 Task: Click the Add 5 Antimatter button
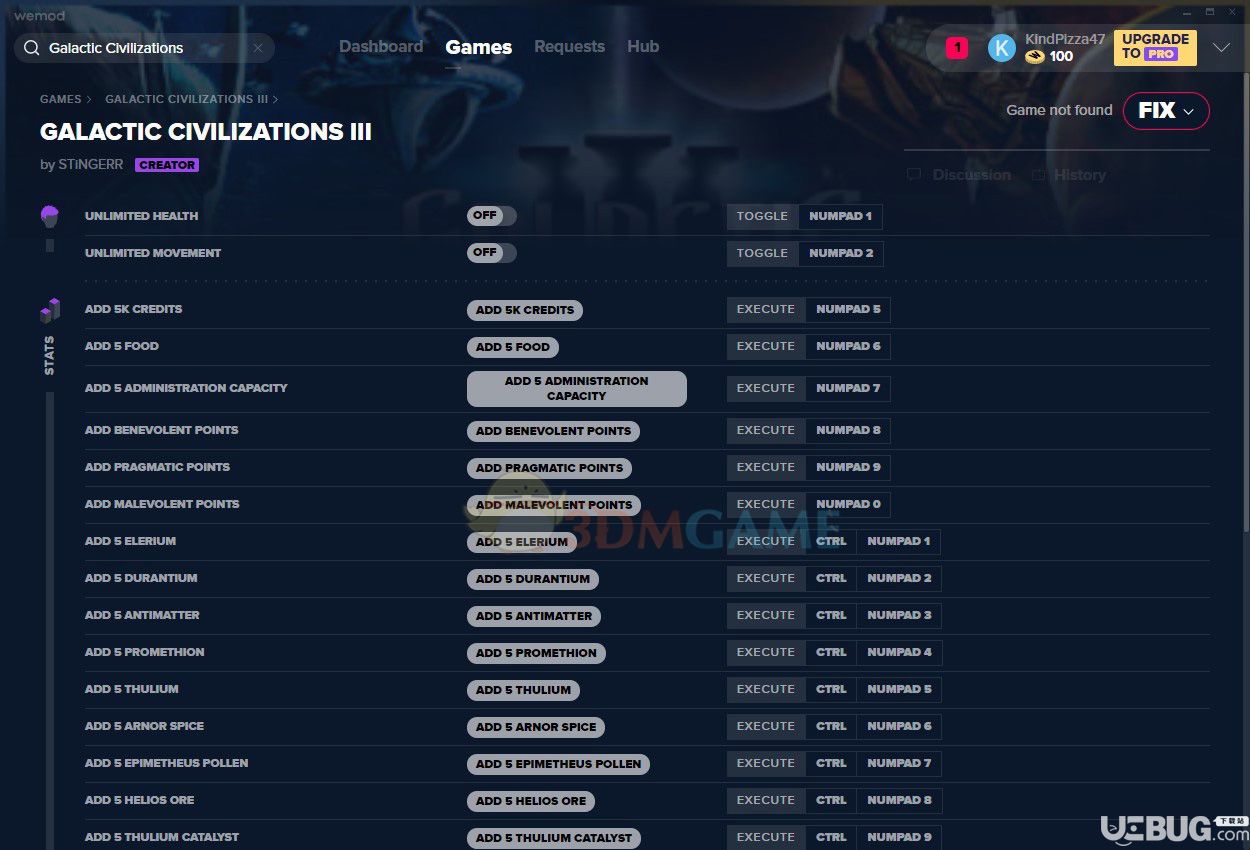coord(534,616)
